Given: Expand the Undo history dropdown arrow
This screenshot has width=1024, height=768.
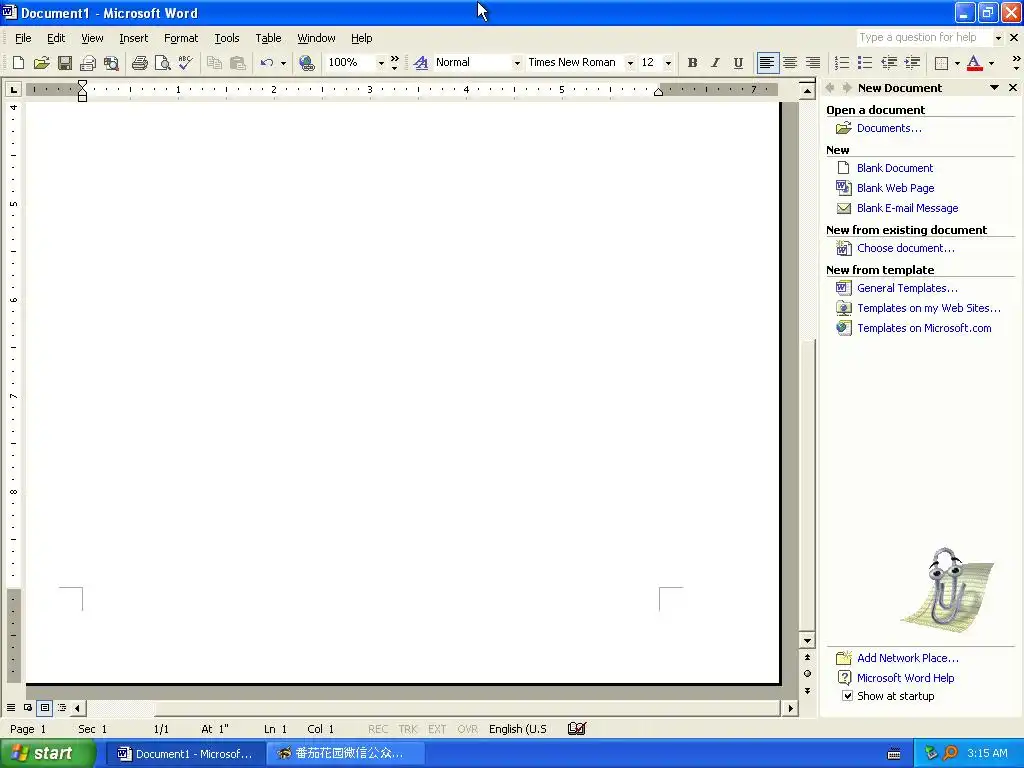Looking at the screenshot, I should [x=283, y=63].
